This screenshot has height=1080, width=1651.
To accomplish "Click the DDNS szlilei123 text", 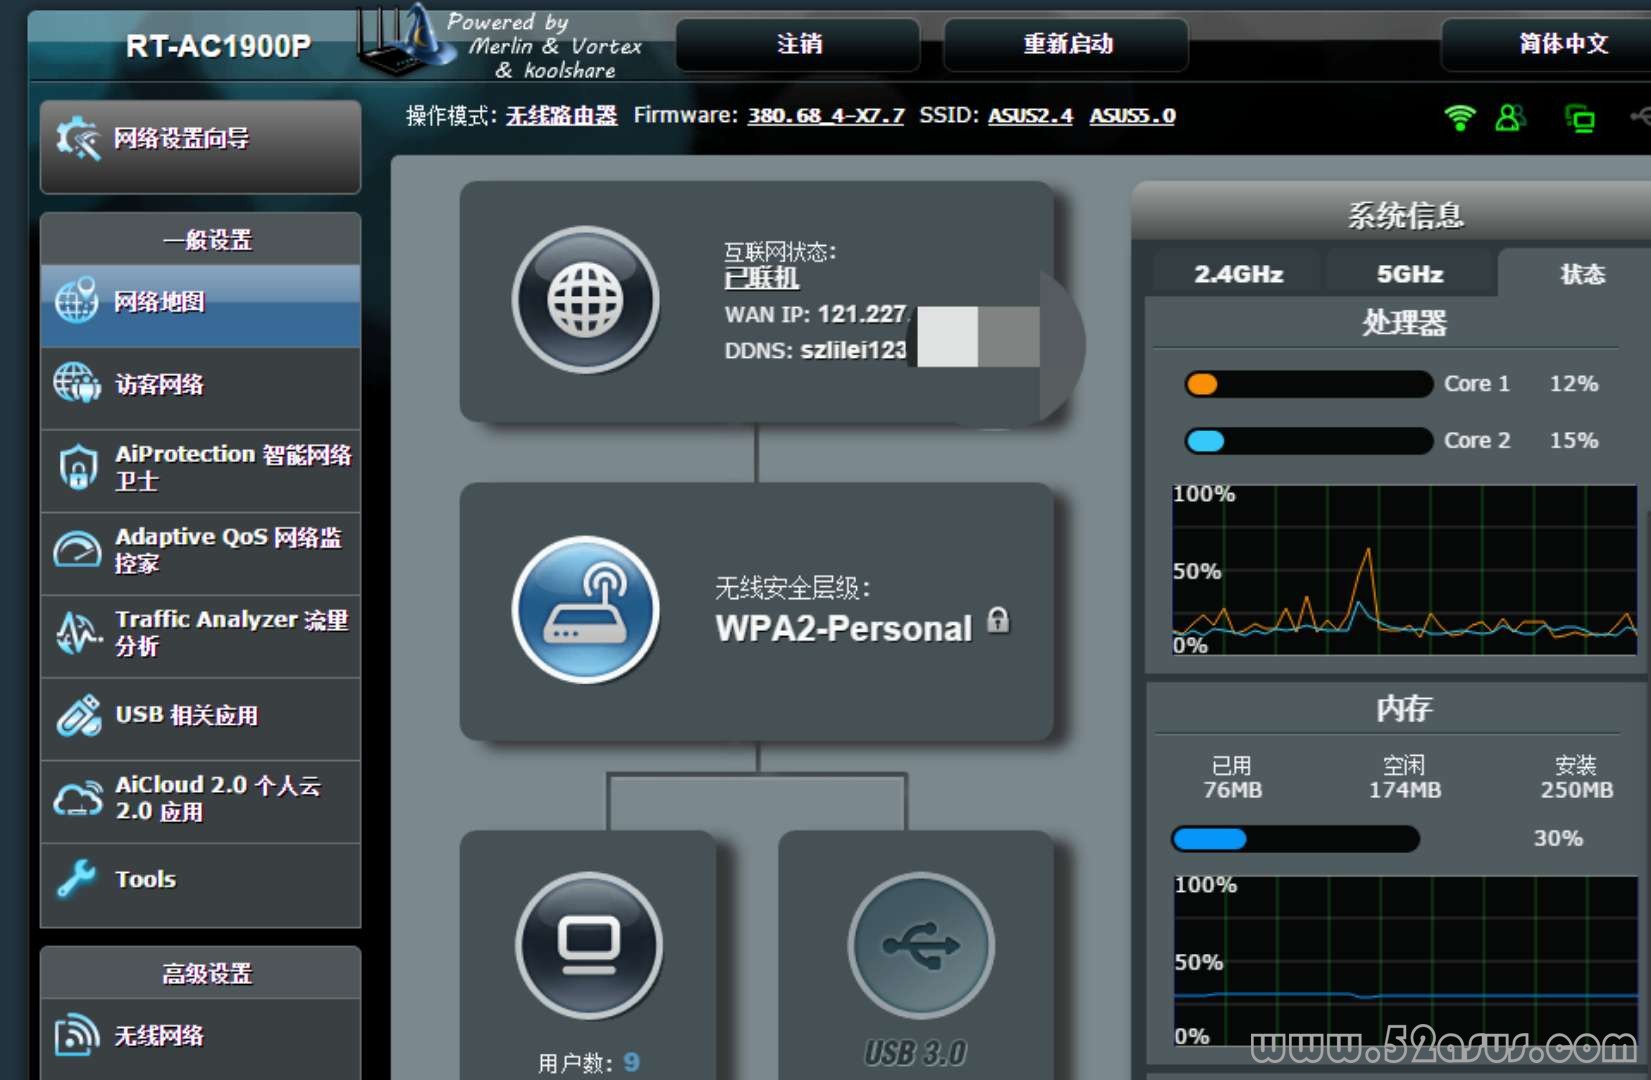I will [815, 351].
